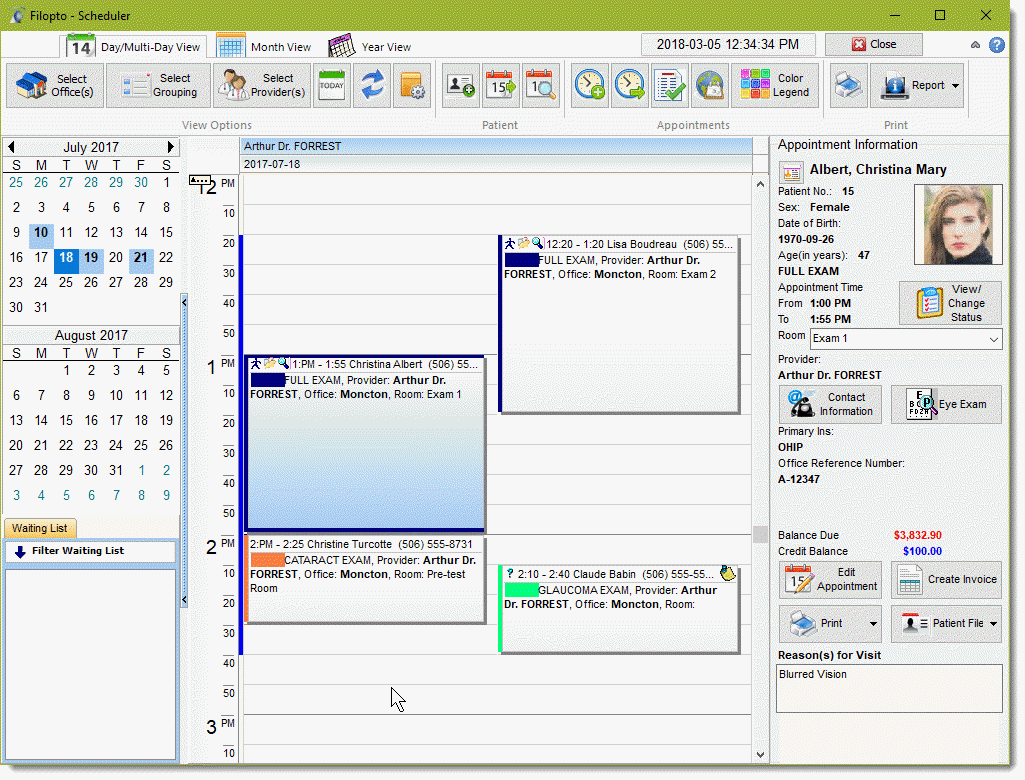Click the search appointment magnifier calendar icon

tap(540, 86)
